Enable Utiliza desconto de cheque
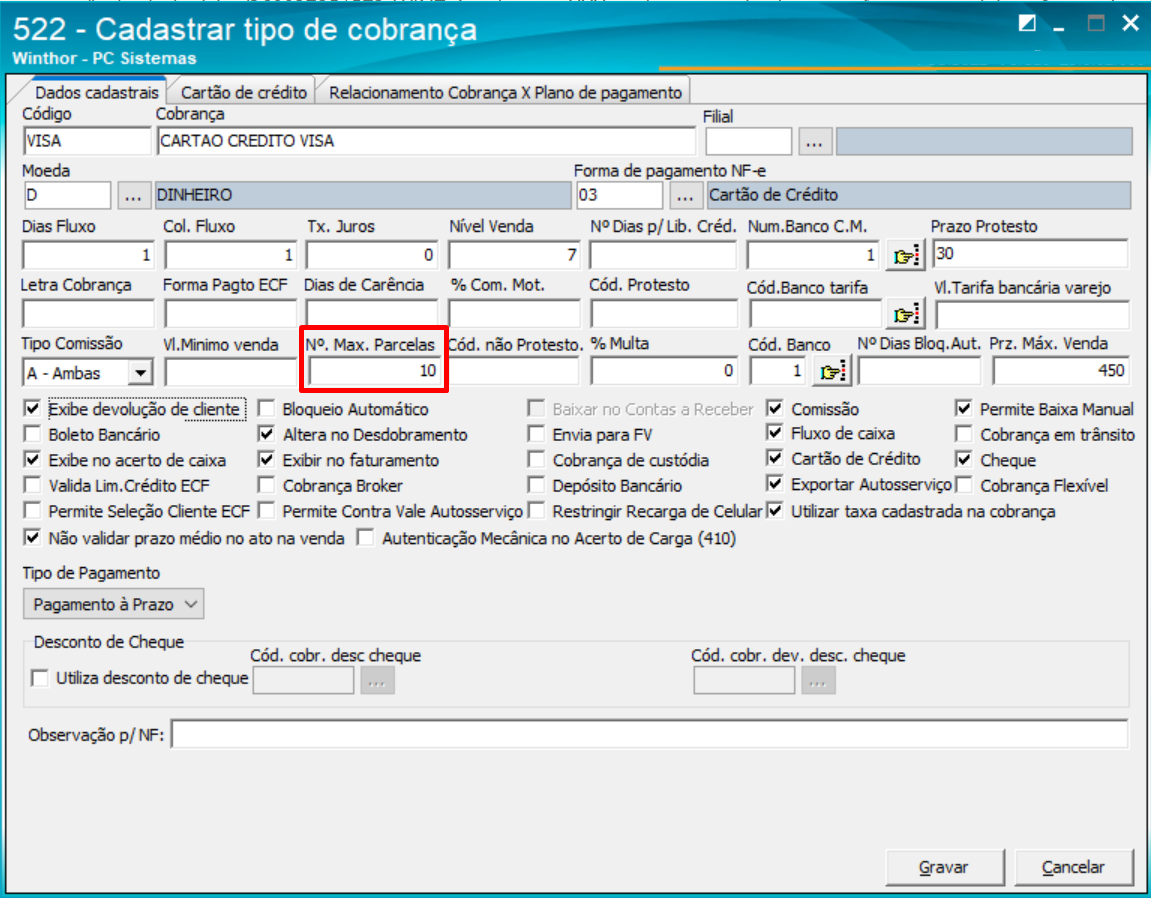The width and height of the screenshot is (1151, 898). pyautogui.click(x=40, y=678)
